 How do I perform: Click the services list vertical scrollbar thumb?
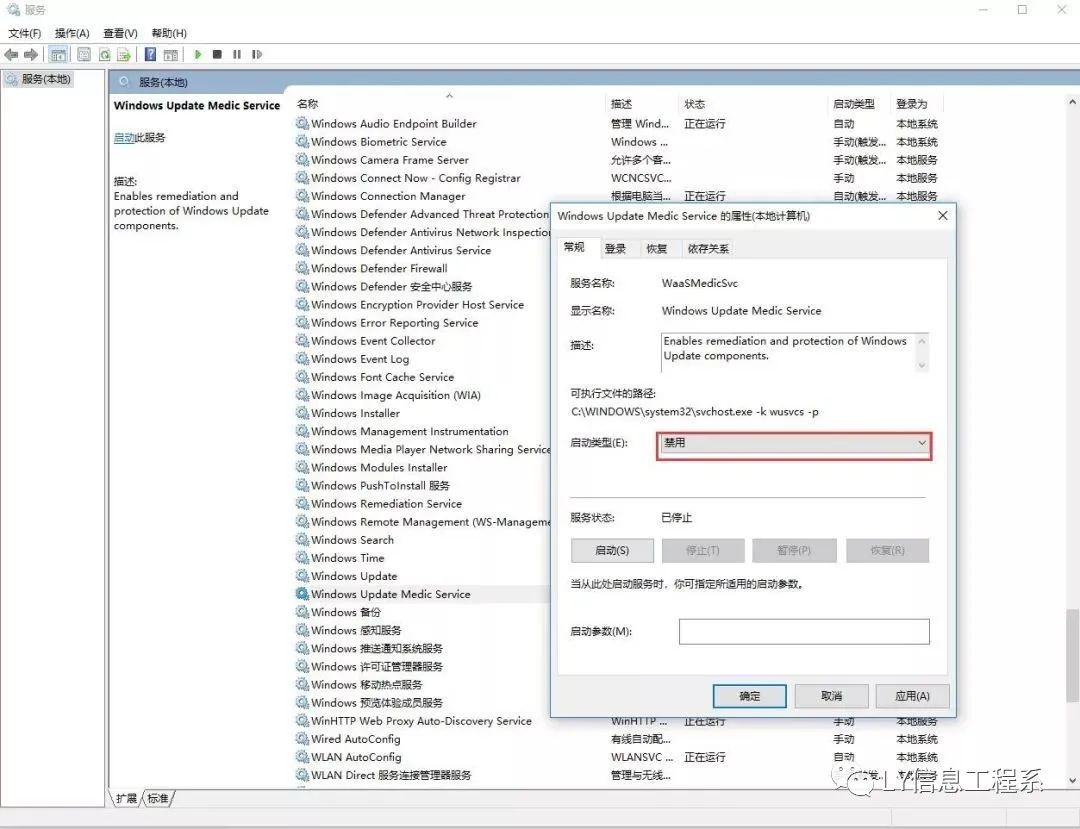click(x=1072, y=656)
